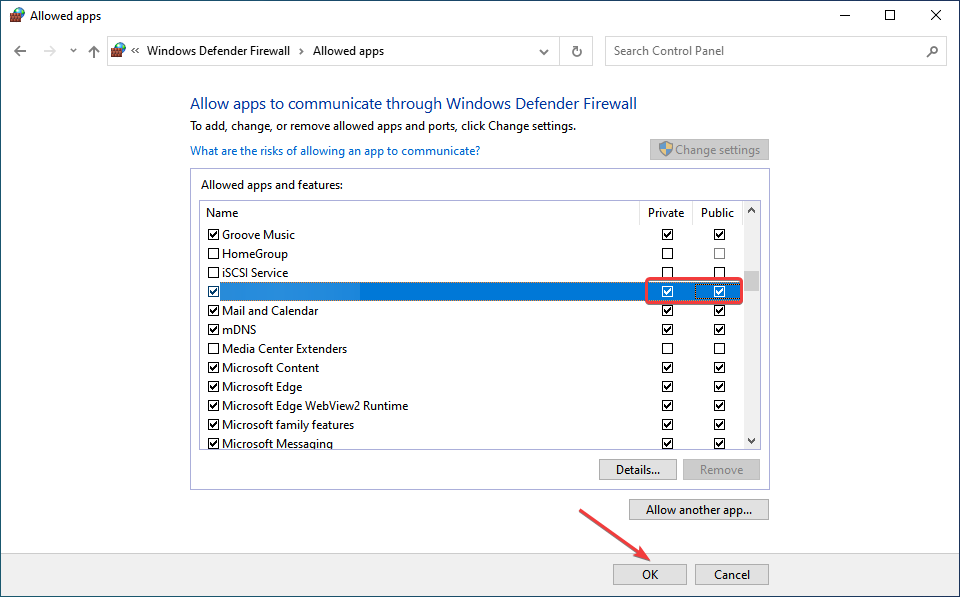The width and height of the screenshot is (960, 597).
Task: Focus the Search Control Panel field
Action: 765,51
